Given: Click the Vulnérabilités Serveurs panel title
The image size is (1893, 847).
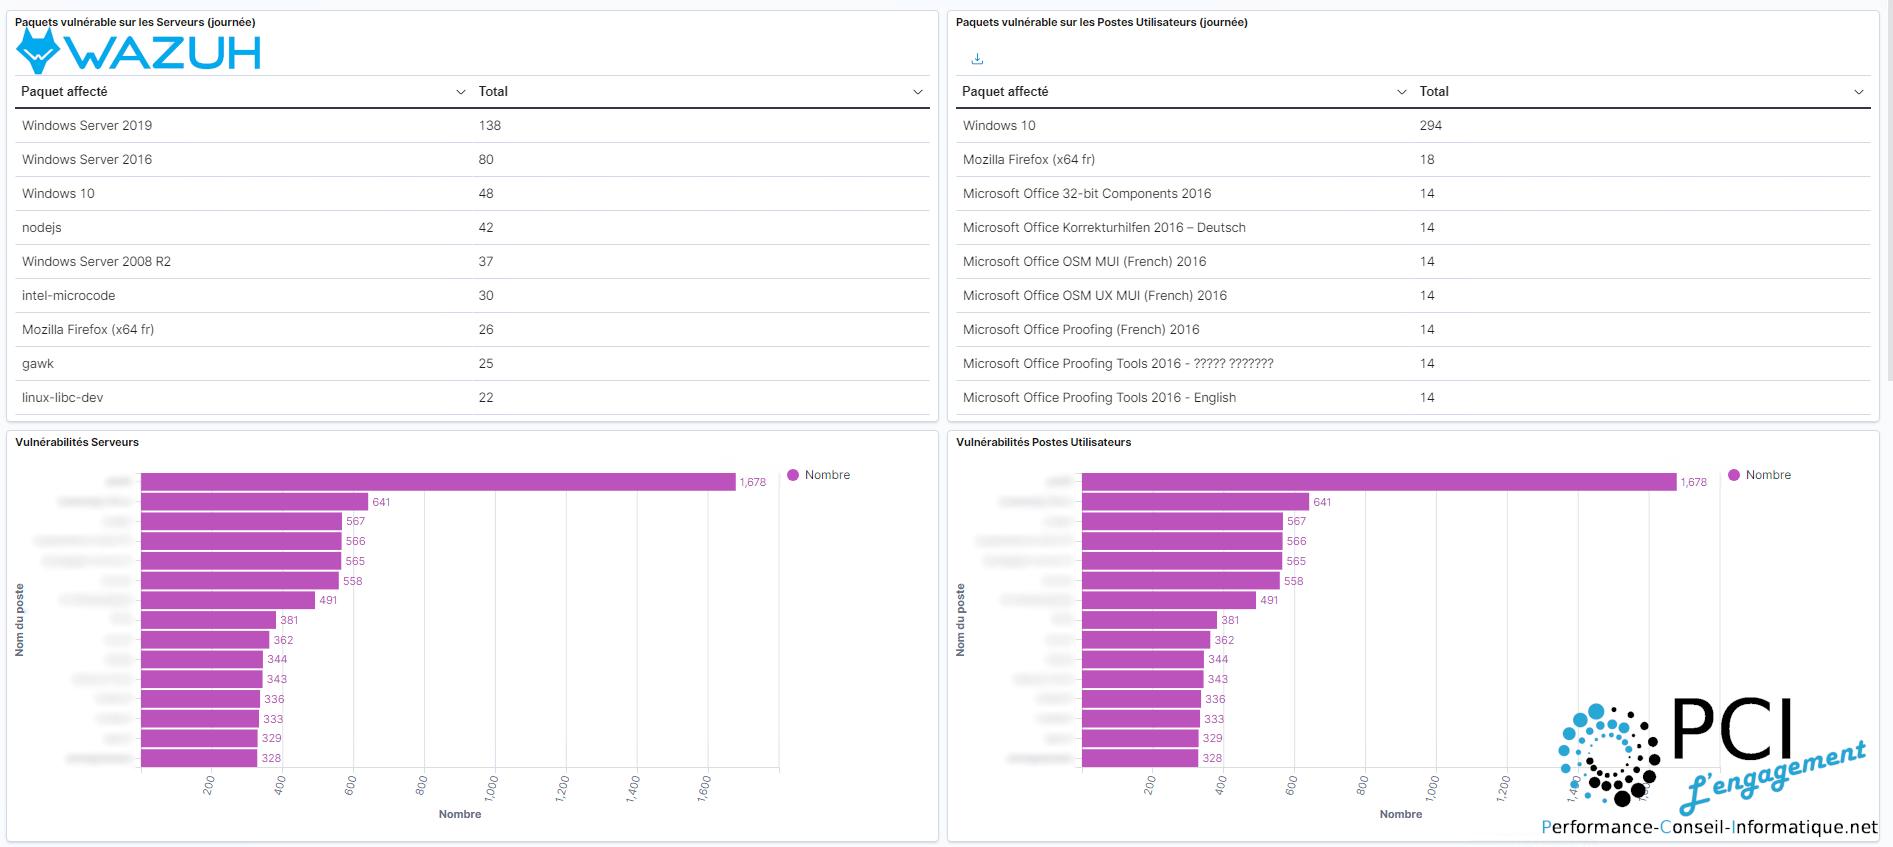Looking at the screenshot, I should point(77,442).
